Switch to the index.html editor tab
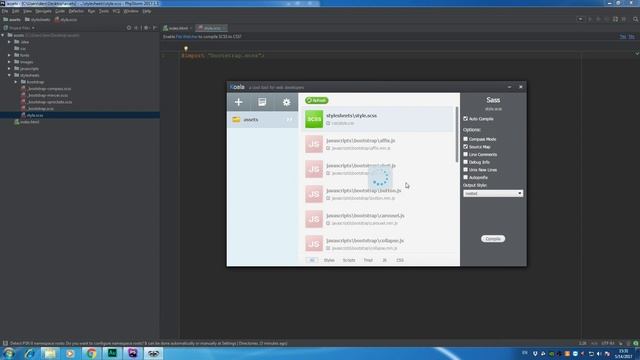640x360 pixels. [178, 28]
